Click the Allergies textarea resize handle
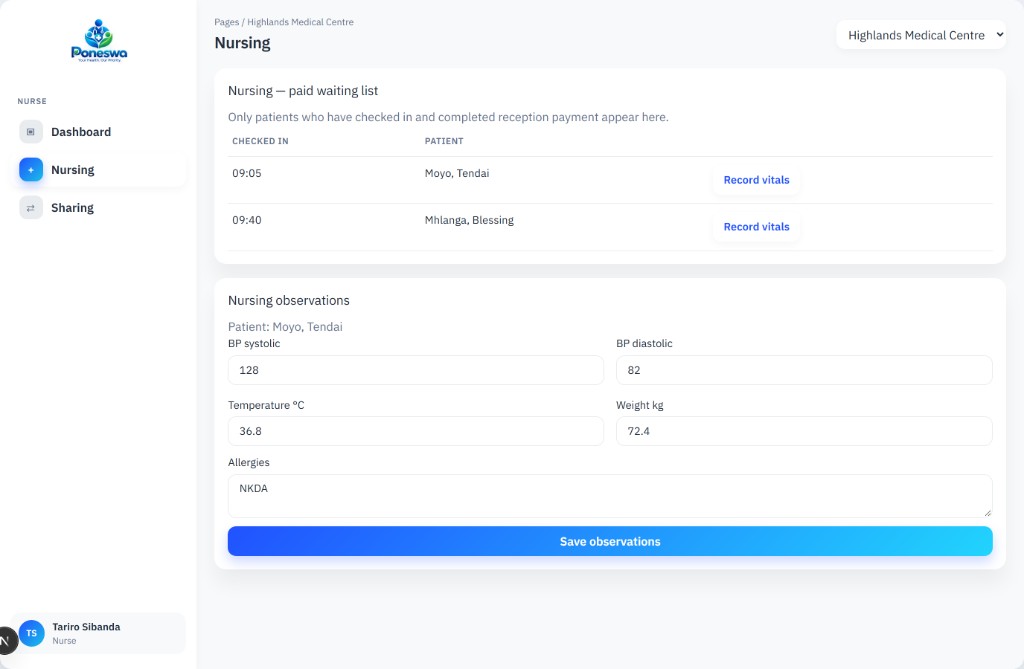This screenshot has width=1024, height=669. (987, 513)
